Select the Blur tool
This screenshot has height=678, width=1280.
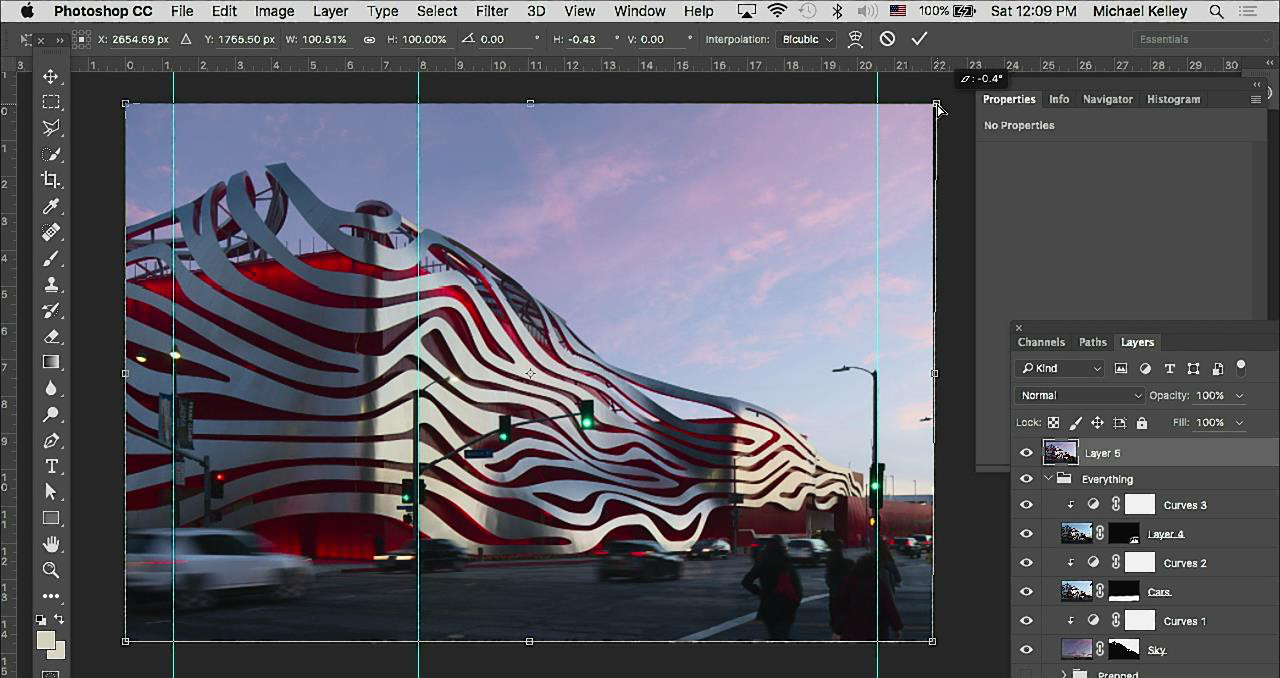(51, 389)
